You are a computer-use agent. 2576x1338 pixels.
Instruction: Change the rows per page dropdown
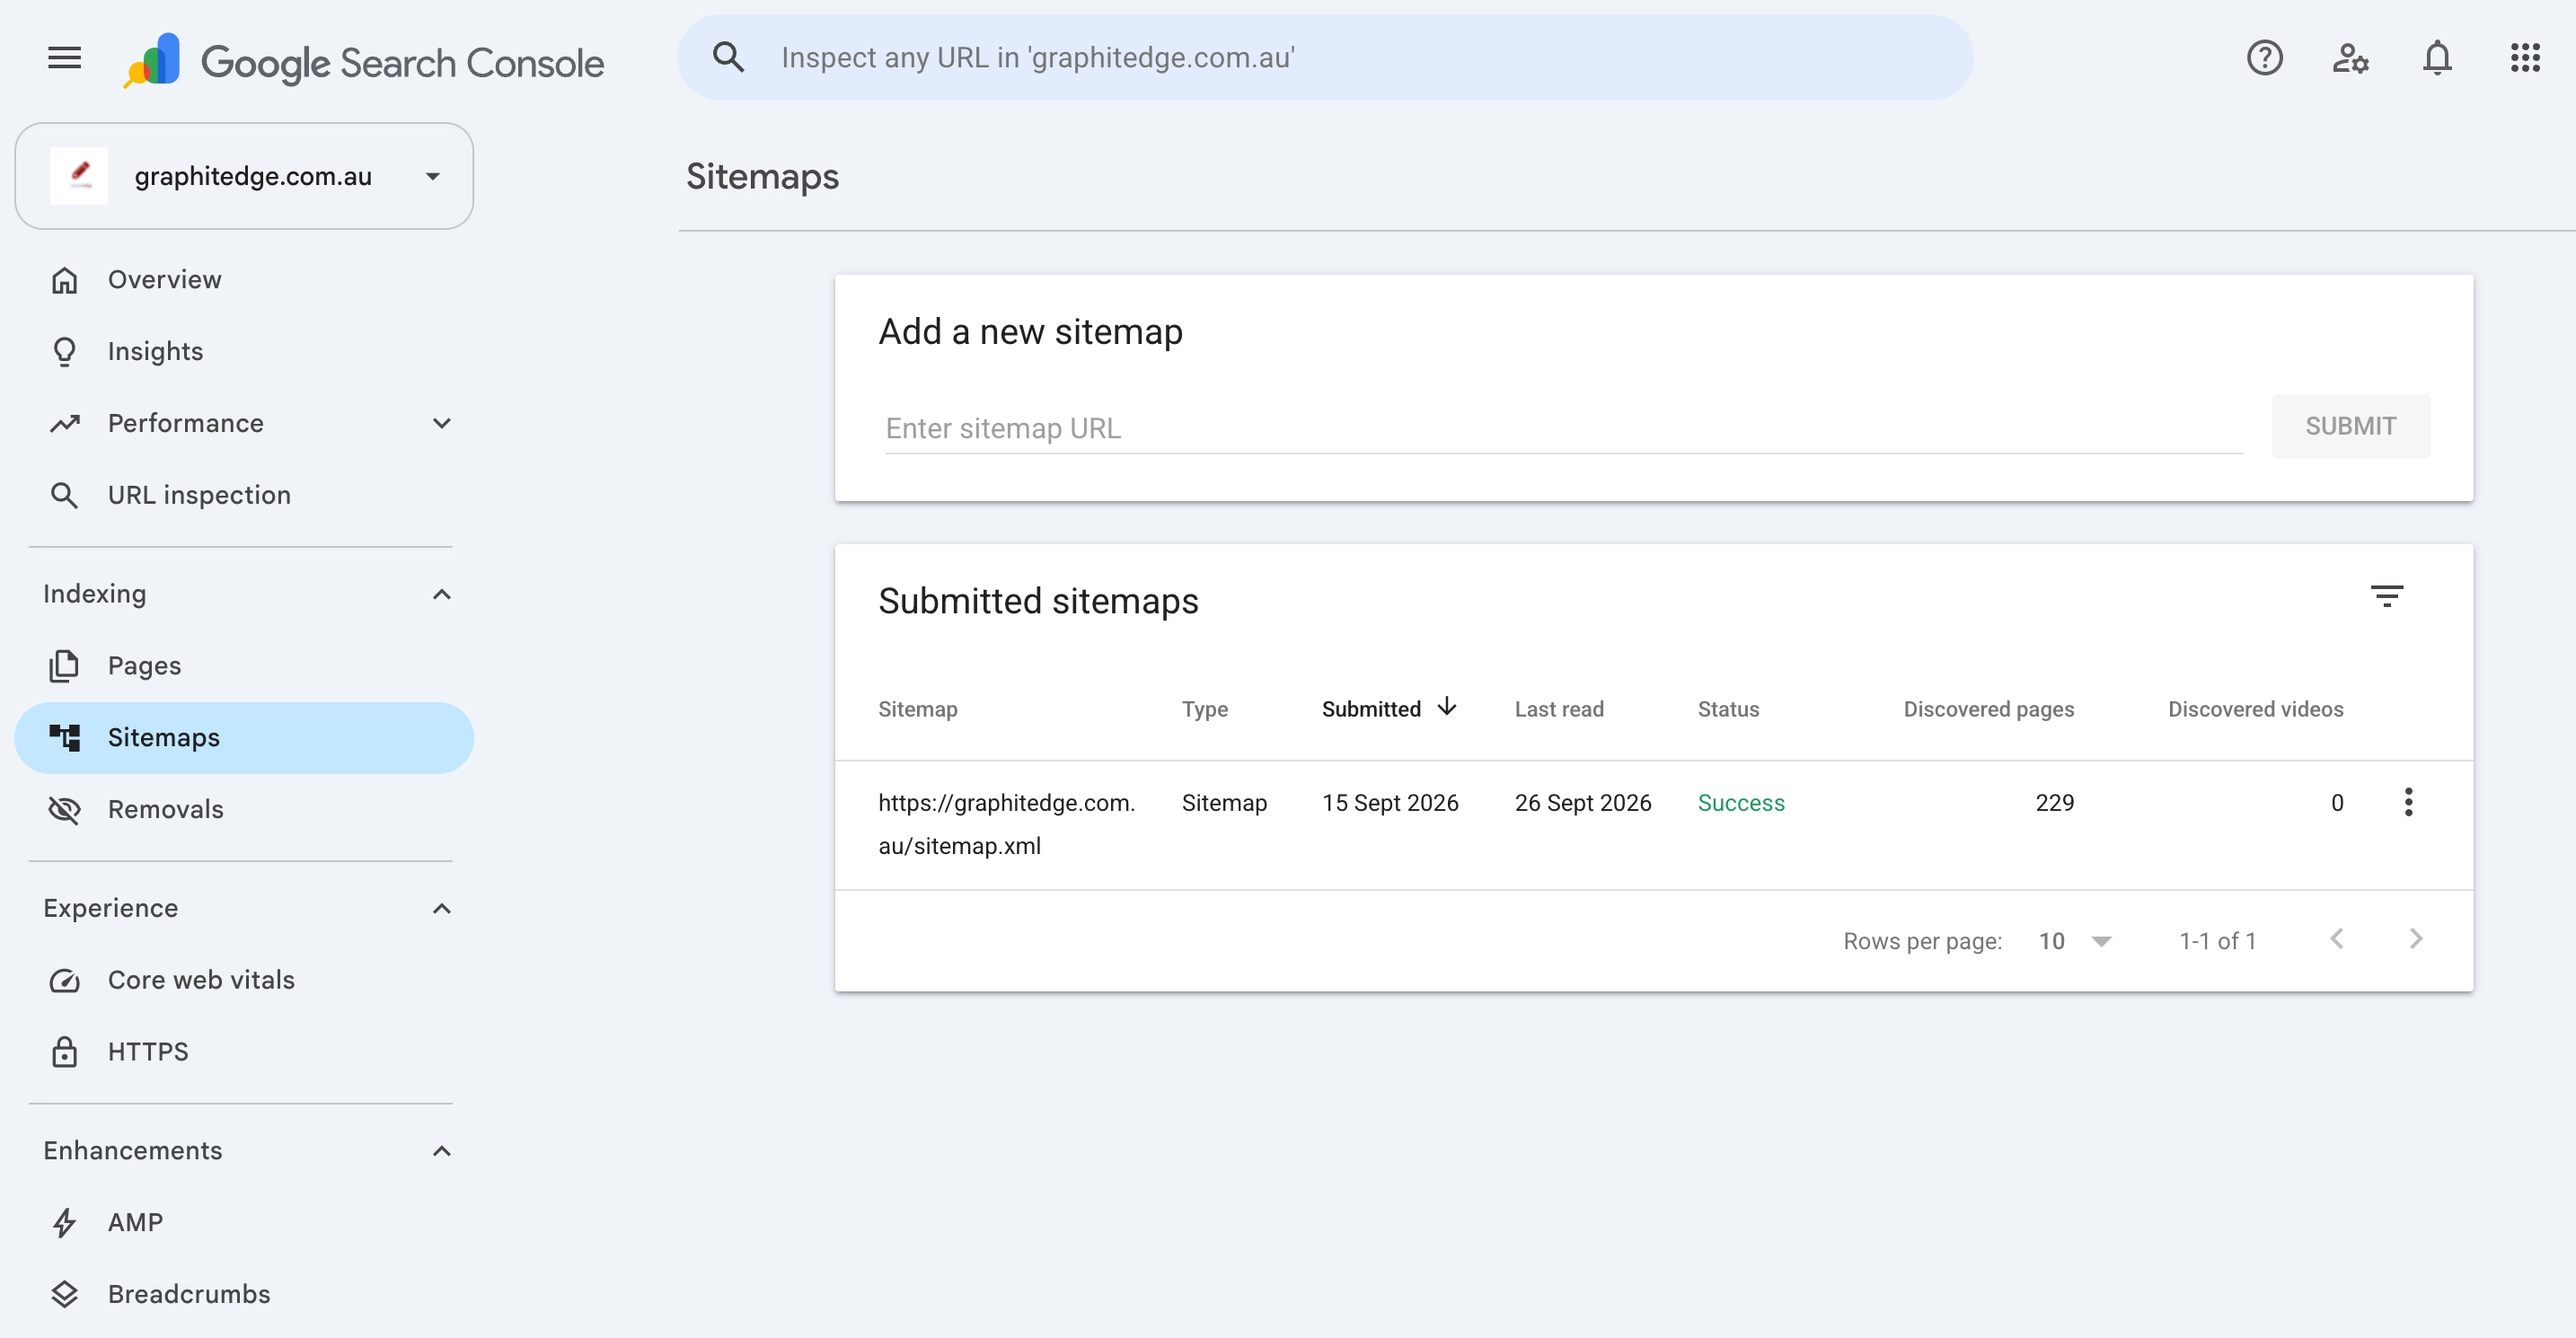2075,941
